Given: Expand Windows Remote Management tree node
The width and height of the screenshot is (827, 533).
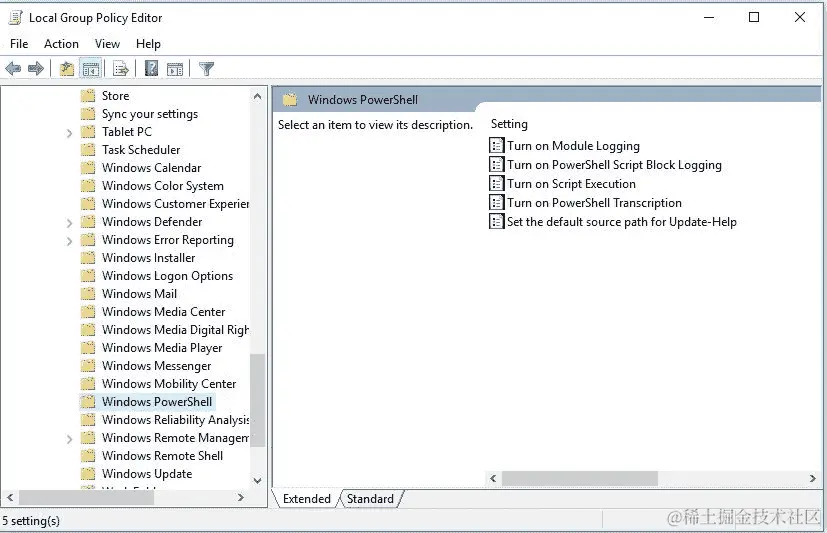Looking at the screenshot, I should click(x=69, y=439).
